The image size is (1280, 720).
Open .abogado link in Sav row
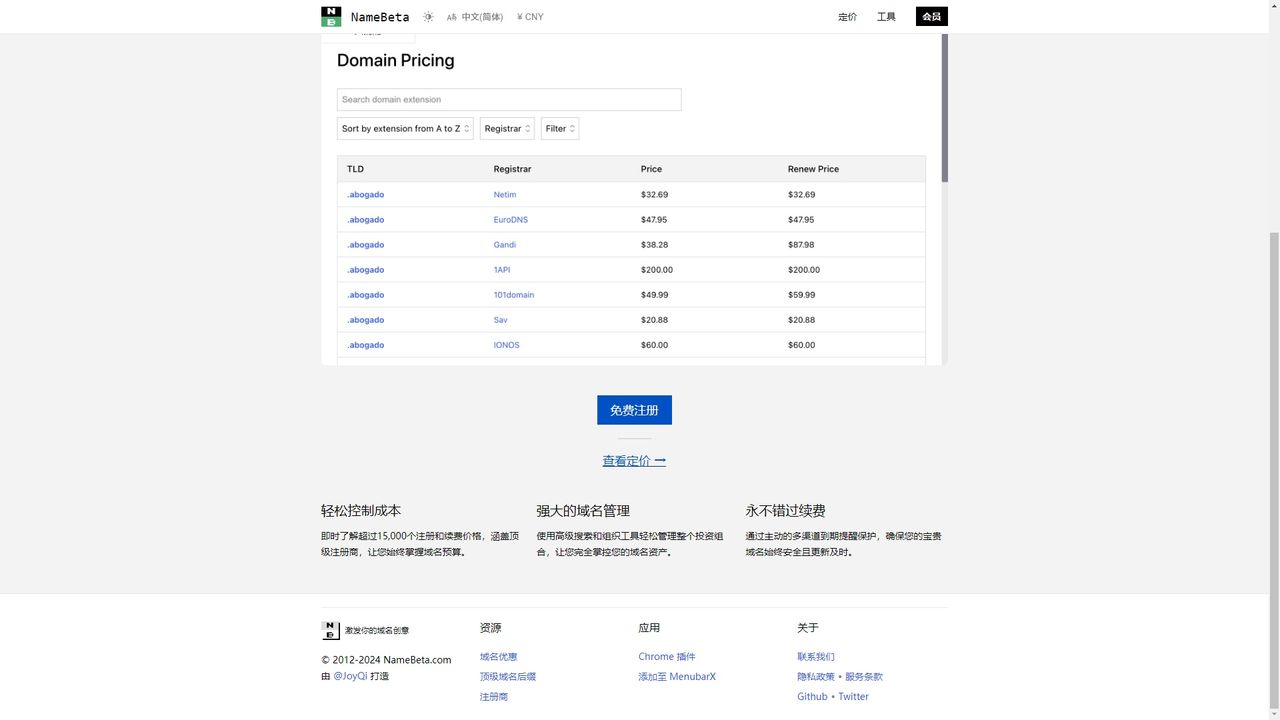point(365,320)
